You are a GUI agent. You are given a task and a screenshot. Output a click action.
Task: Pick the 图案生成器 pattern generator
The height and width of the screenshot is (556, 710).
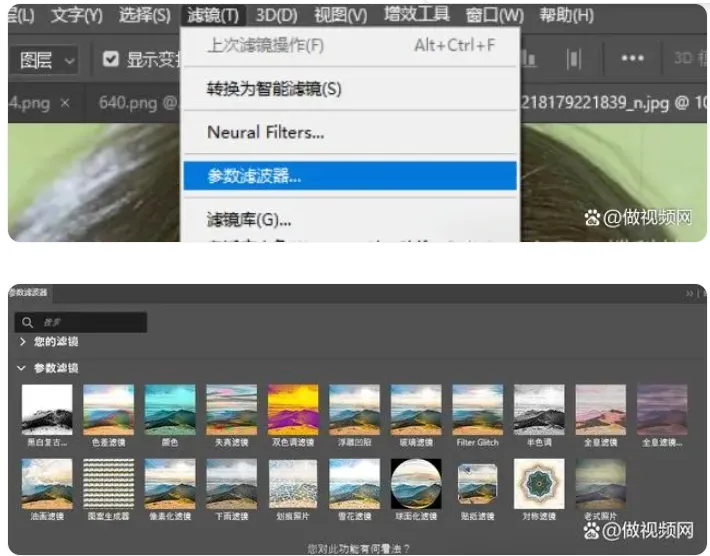[108, 483]
